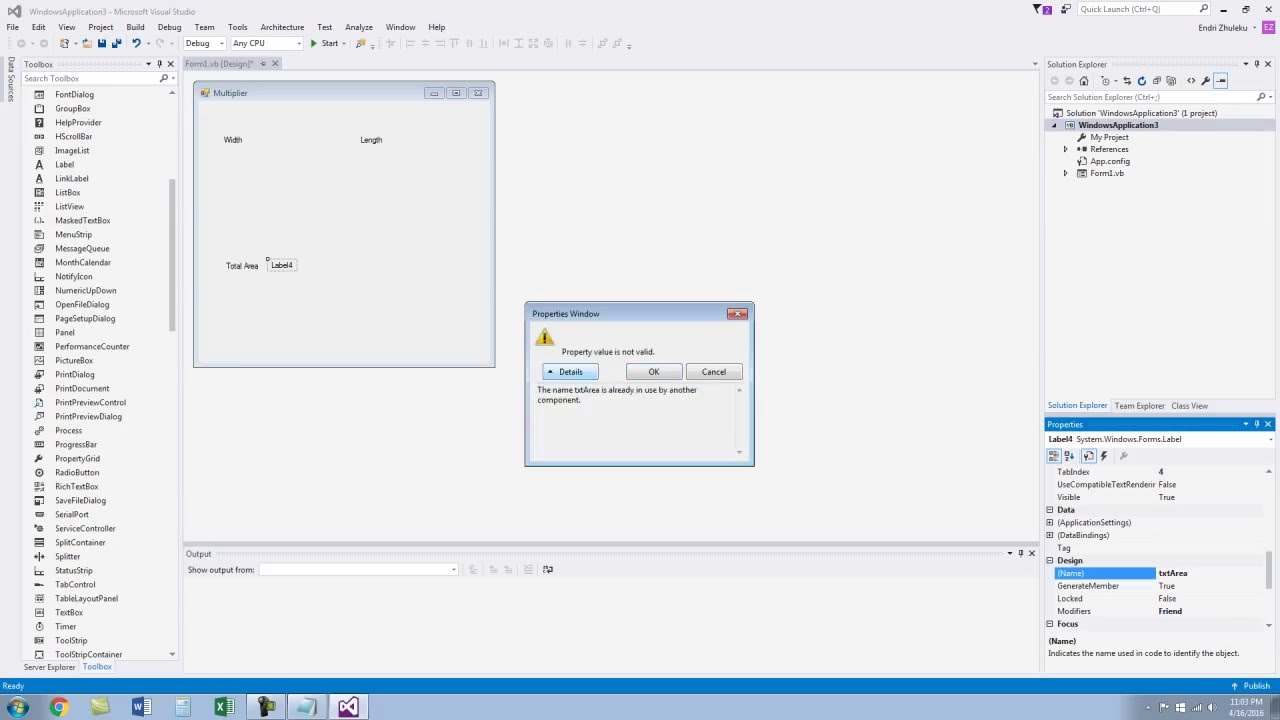Show Events lightning bolt in Properties window
Image resolution: width=1280 pixels, height=720 pixels.
click(1104, 456)
